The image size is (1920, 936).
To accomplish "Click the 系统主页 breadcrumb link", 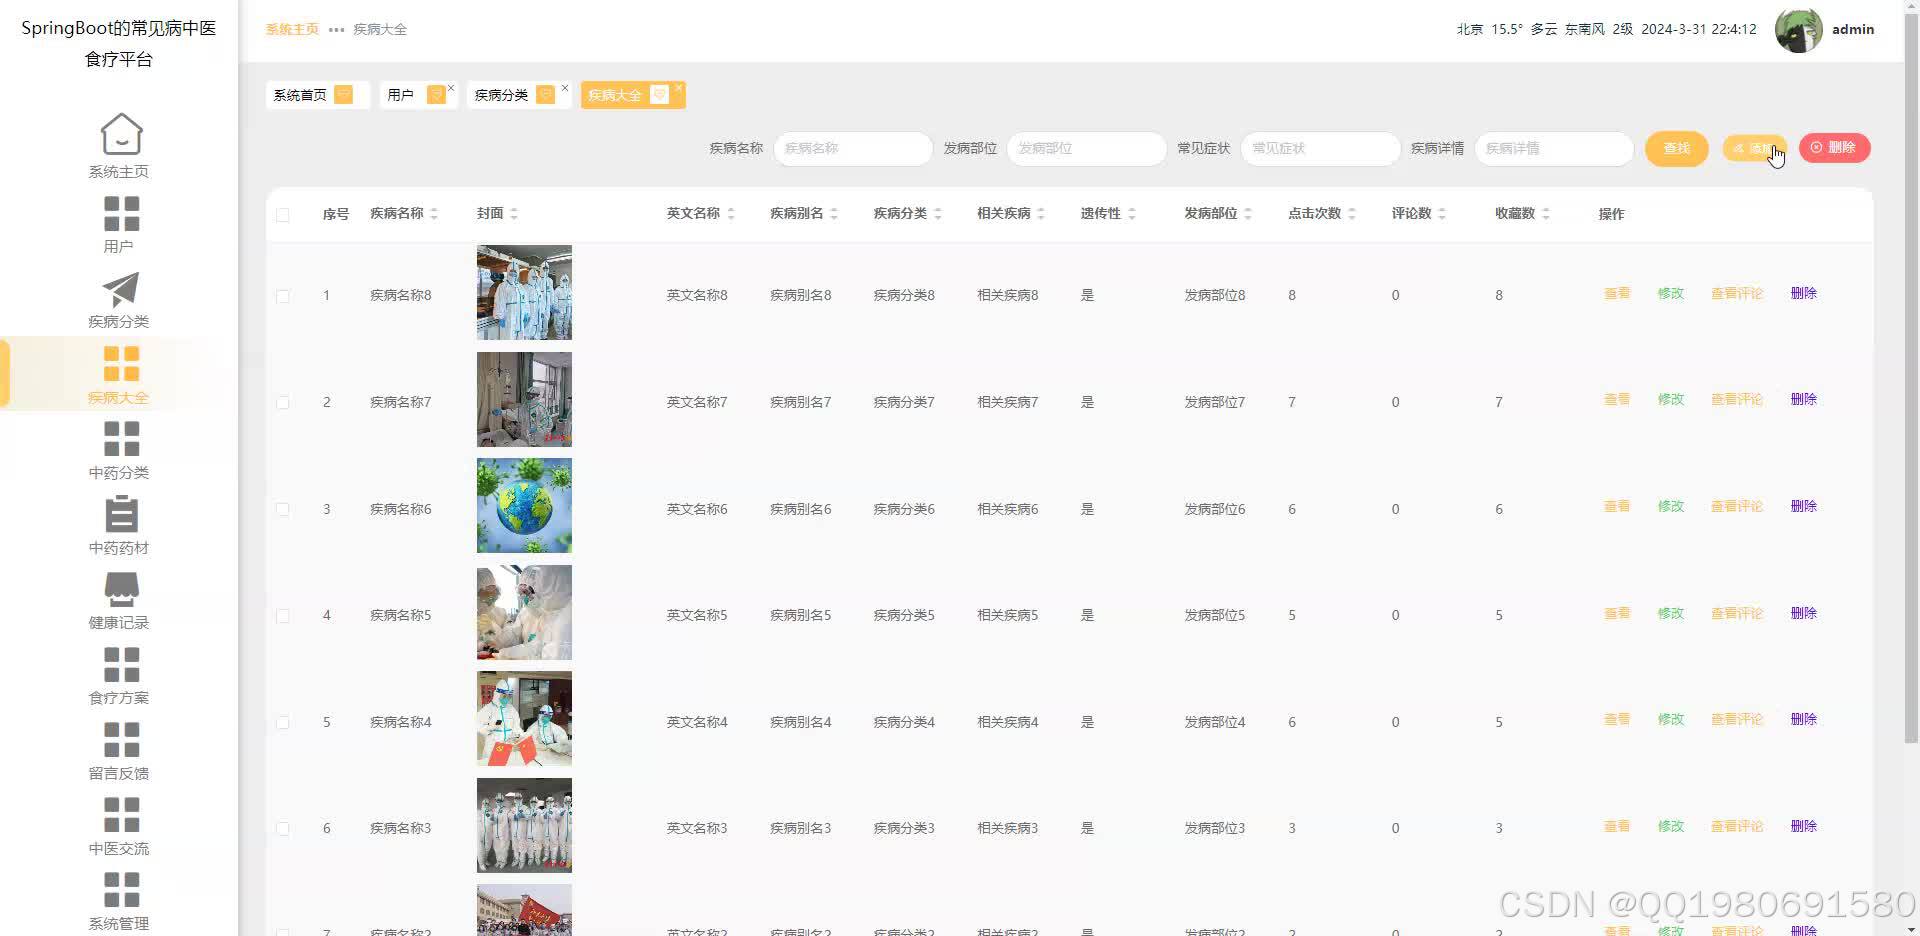I will tap(292, 30).
